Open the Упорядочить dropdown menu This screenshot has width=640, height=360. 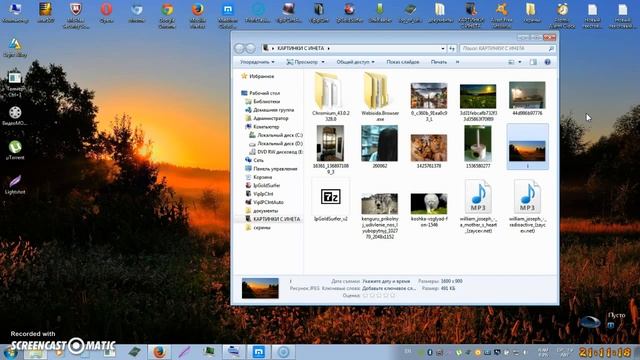(x=257, y=62)
